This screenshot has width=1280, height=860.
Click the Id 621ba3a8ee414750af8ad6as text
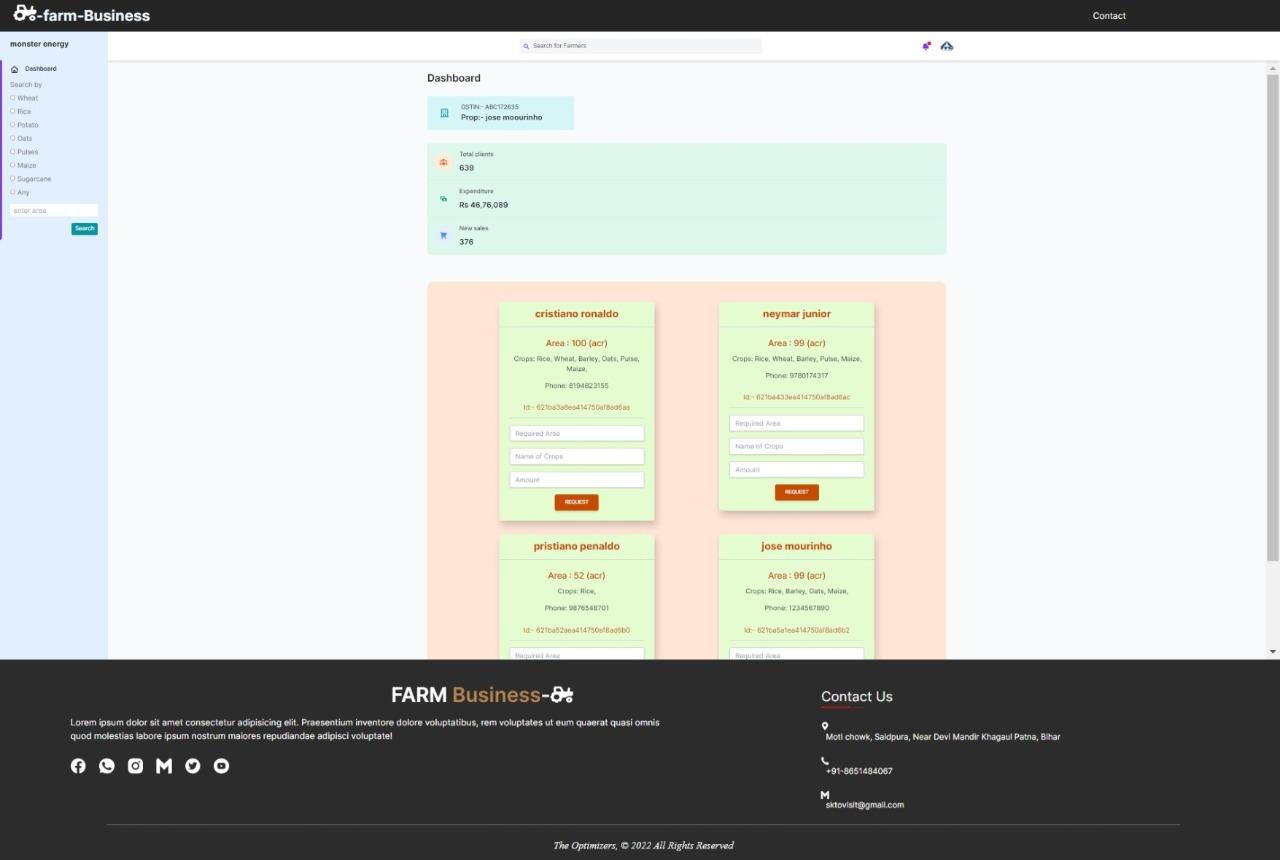pyautogui.click(x=577, y=408)
